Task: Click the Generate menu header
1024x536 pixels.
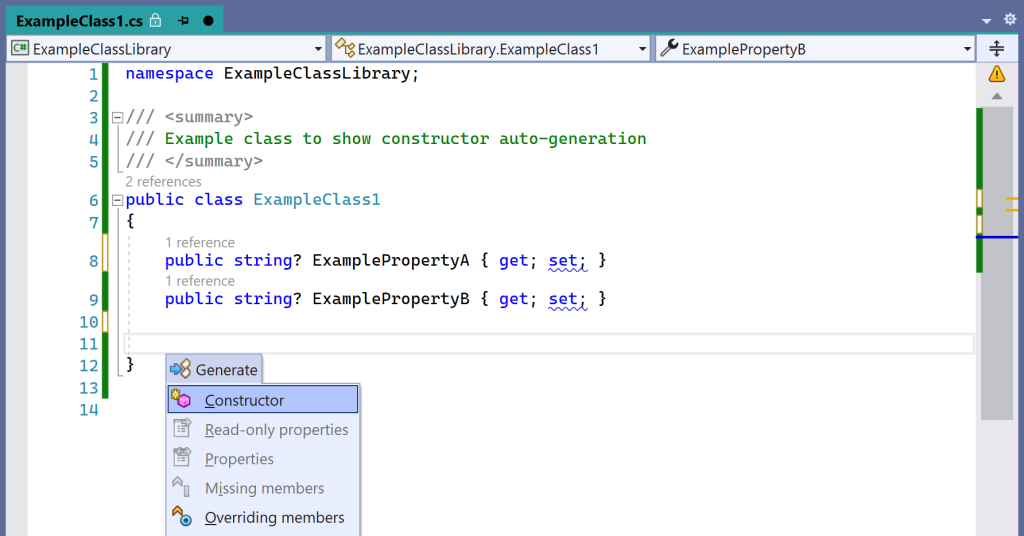Action: click(214, 370)
